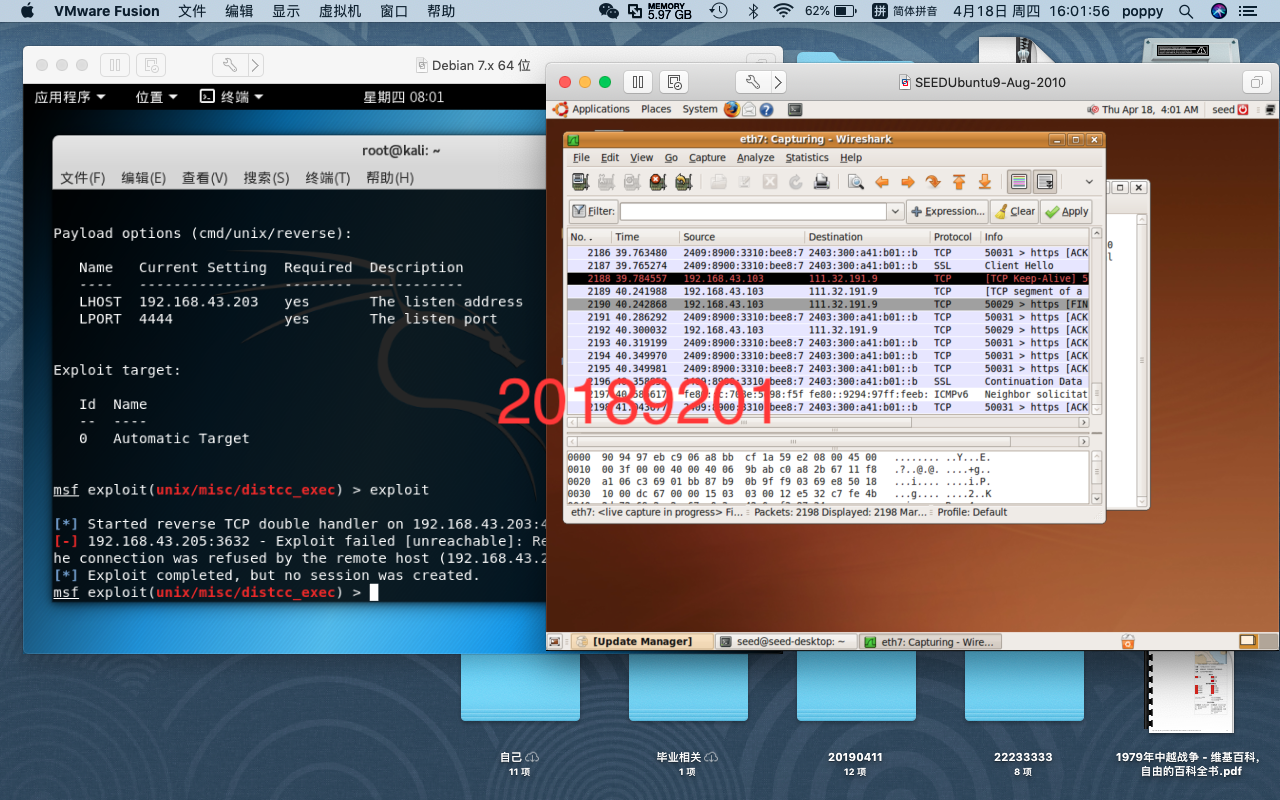
Task: Expand Kali 应用程序 applications menu
Action: pyautogui.click(x=70, y=97)
